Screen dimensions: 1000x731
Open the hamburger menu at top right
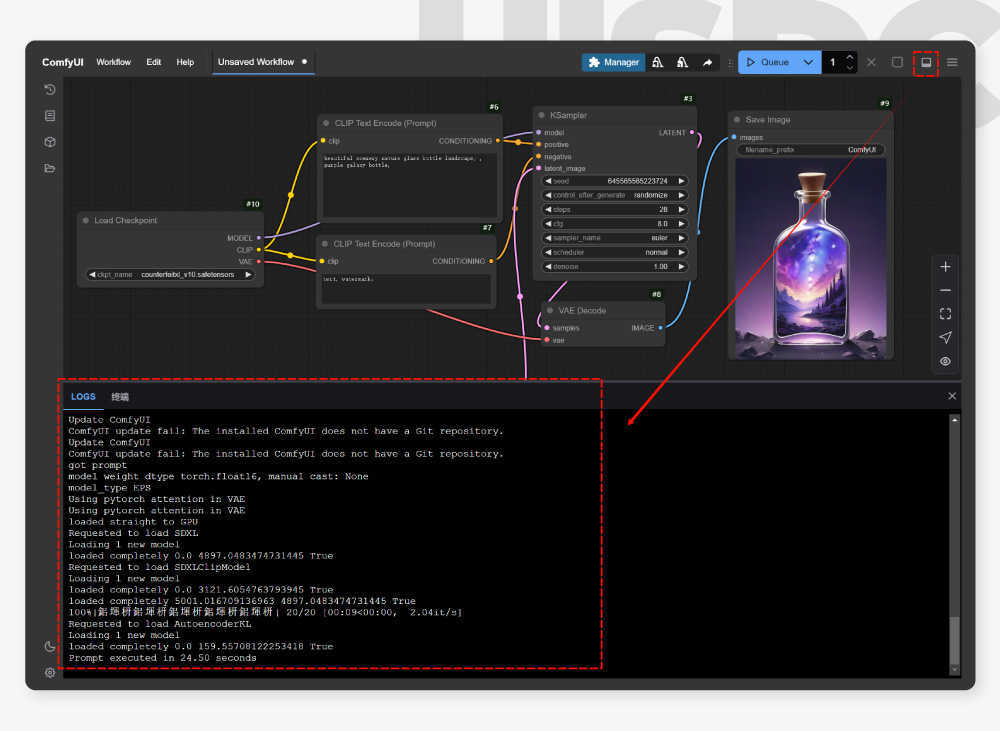(x=951, y=62)
